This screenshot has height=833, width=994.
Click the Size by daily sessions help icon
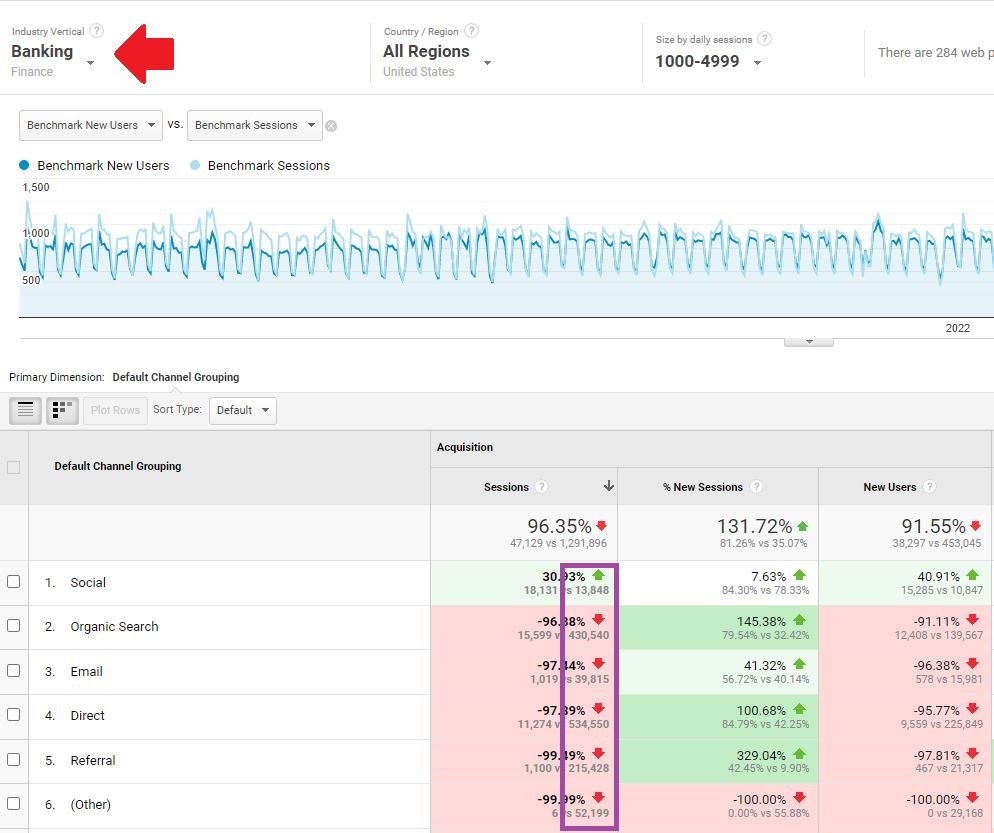point(765,39)
